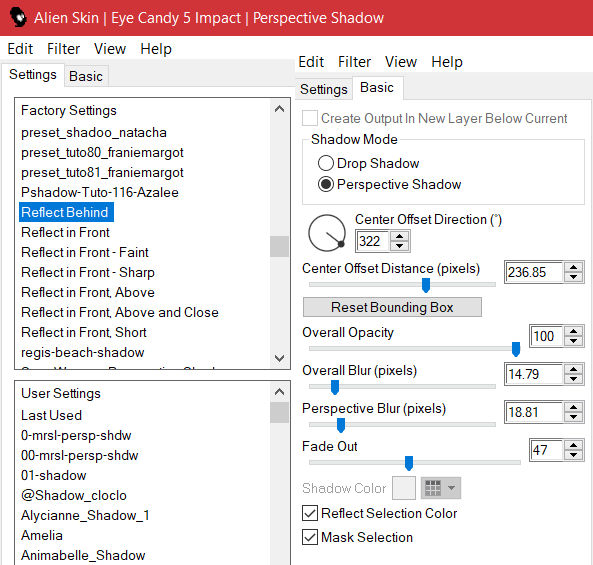The width and height of the screenshot is (593, 565).
Task: Click the Perspective Blur slider handle
Action: click(x=341, y=425)
